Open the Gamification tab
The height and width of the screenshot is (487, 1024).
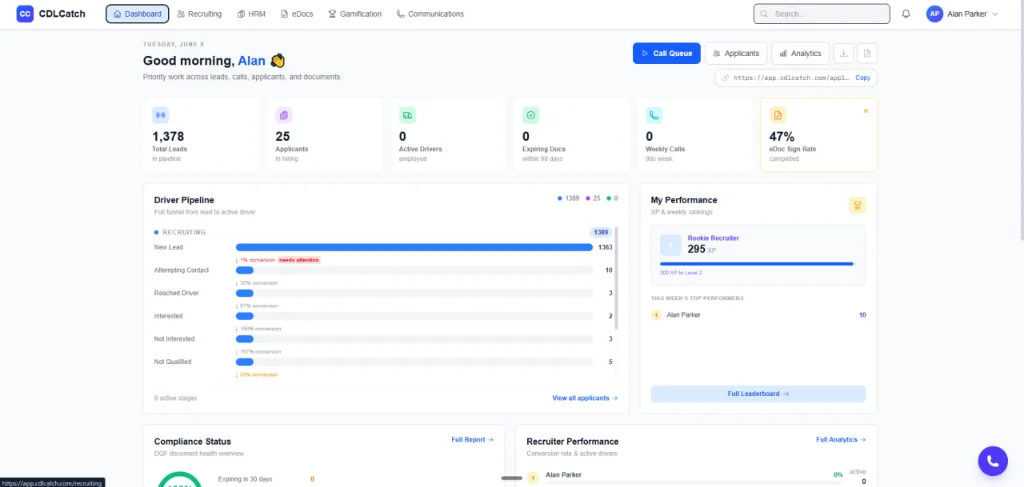click(x=355, y=14)
